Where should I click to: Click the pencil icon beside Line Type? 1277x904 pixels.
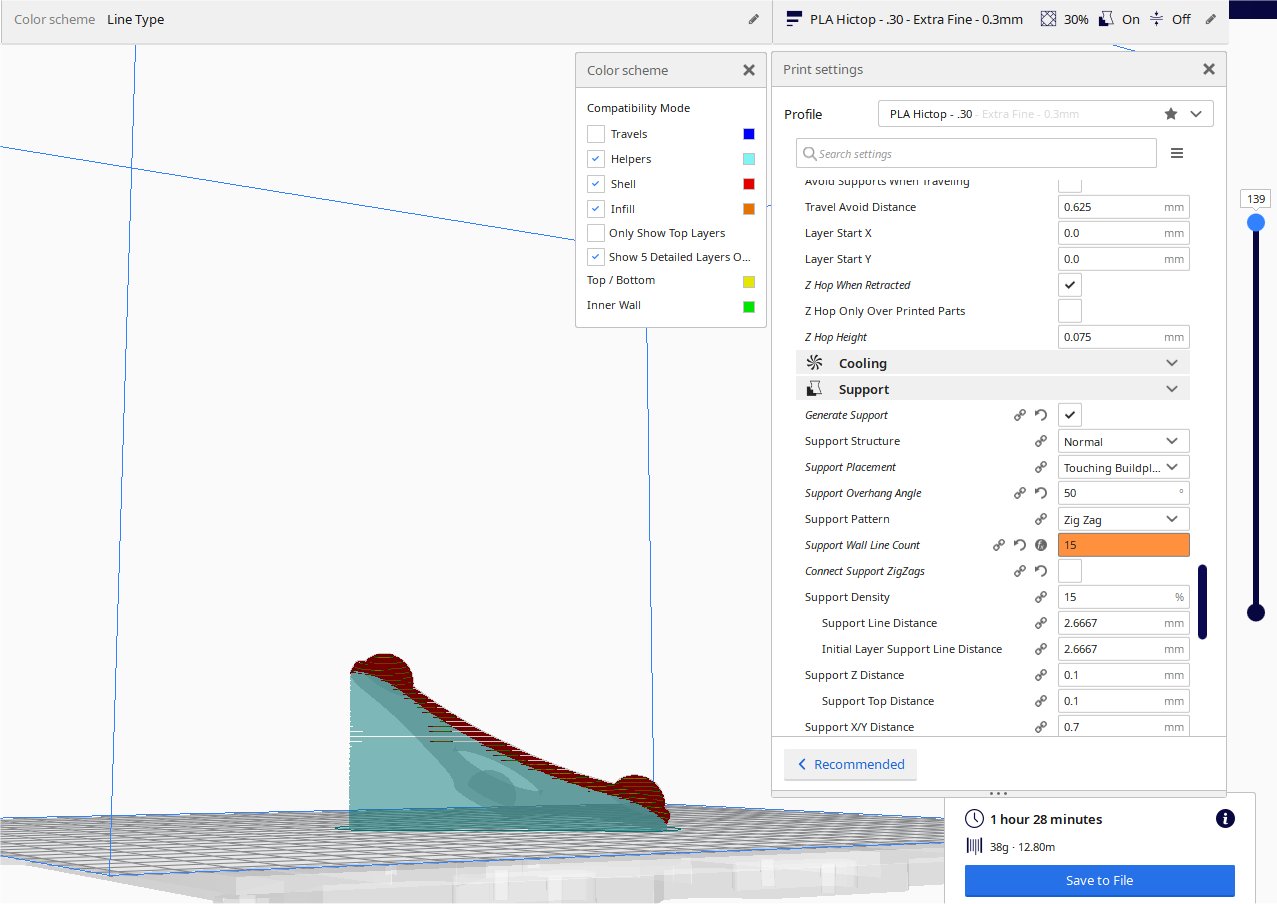[x=753, y=19]
